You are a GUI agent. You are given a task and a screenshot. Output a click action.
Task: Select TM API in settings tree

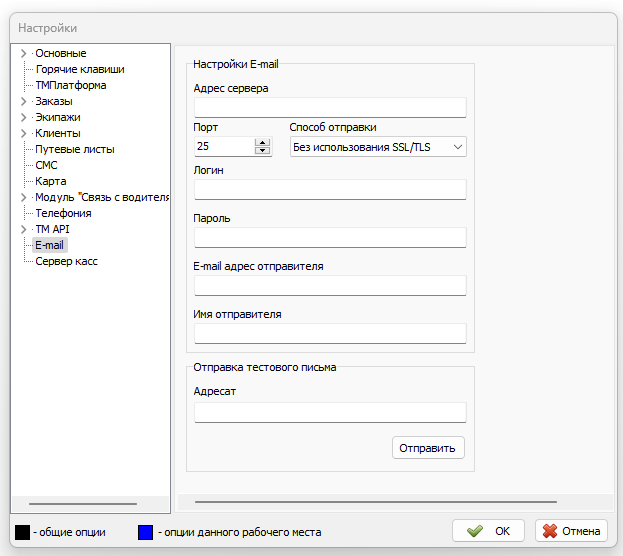(x=52, y=229)
